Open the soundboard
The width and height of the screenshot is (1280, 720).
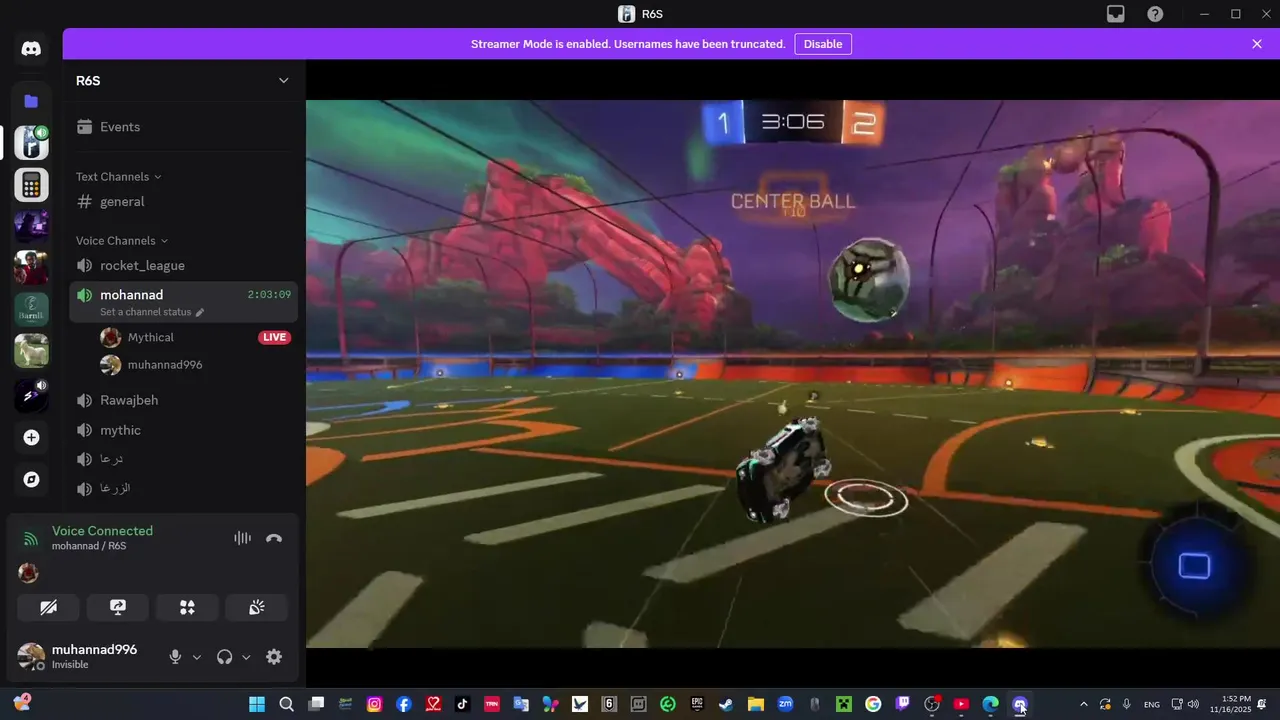click(x=256, y=607)
